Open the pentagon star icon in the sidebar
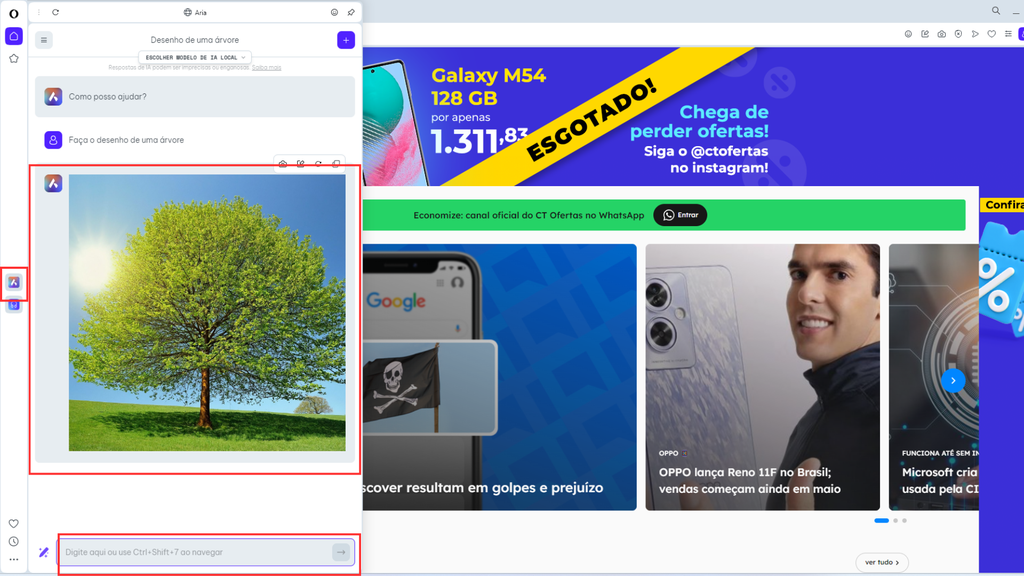The image size is (1024, 576). (14, 59)
